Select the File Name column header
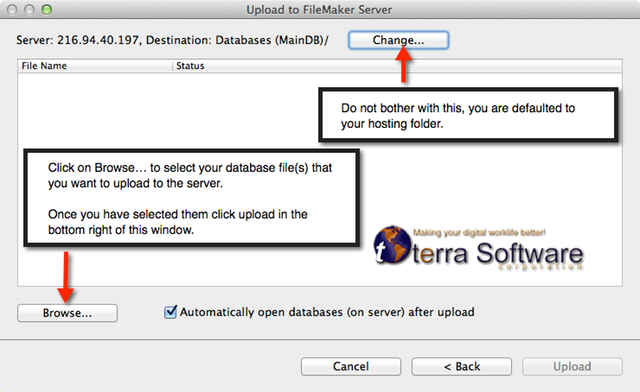The width and height of the screenshot is (640, 392). click(x=95, y=66)
